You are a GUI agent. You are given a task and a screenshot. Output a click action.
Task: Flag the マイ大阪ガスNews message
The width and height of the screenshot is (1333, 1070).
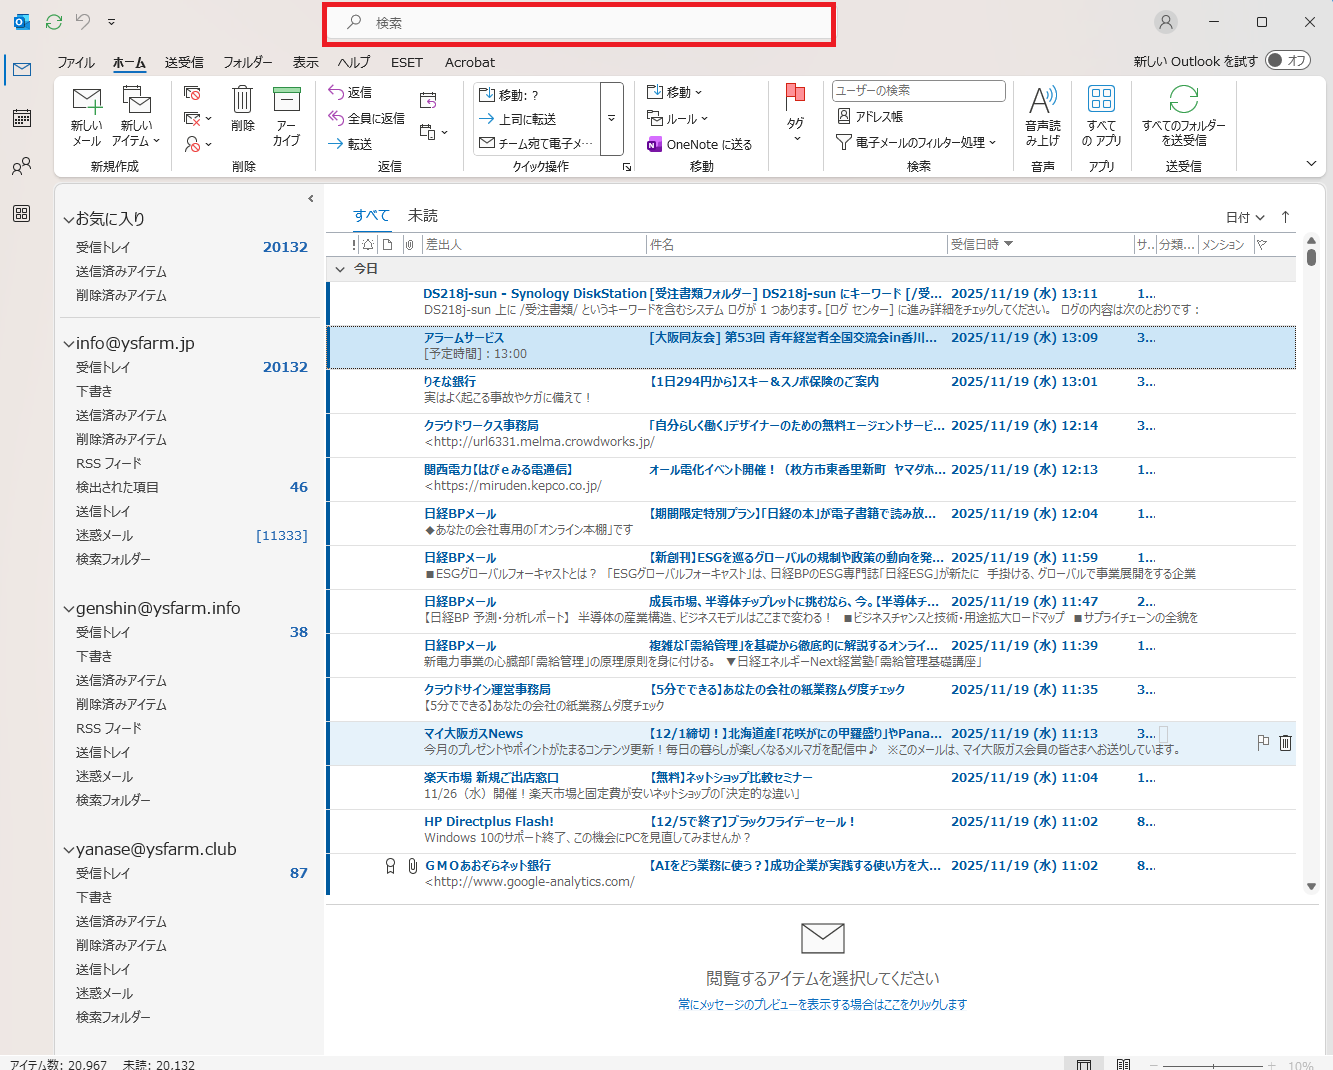tap(1263, 742)
